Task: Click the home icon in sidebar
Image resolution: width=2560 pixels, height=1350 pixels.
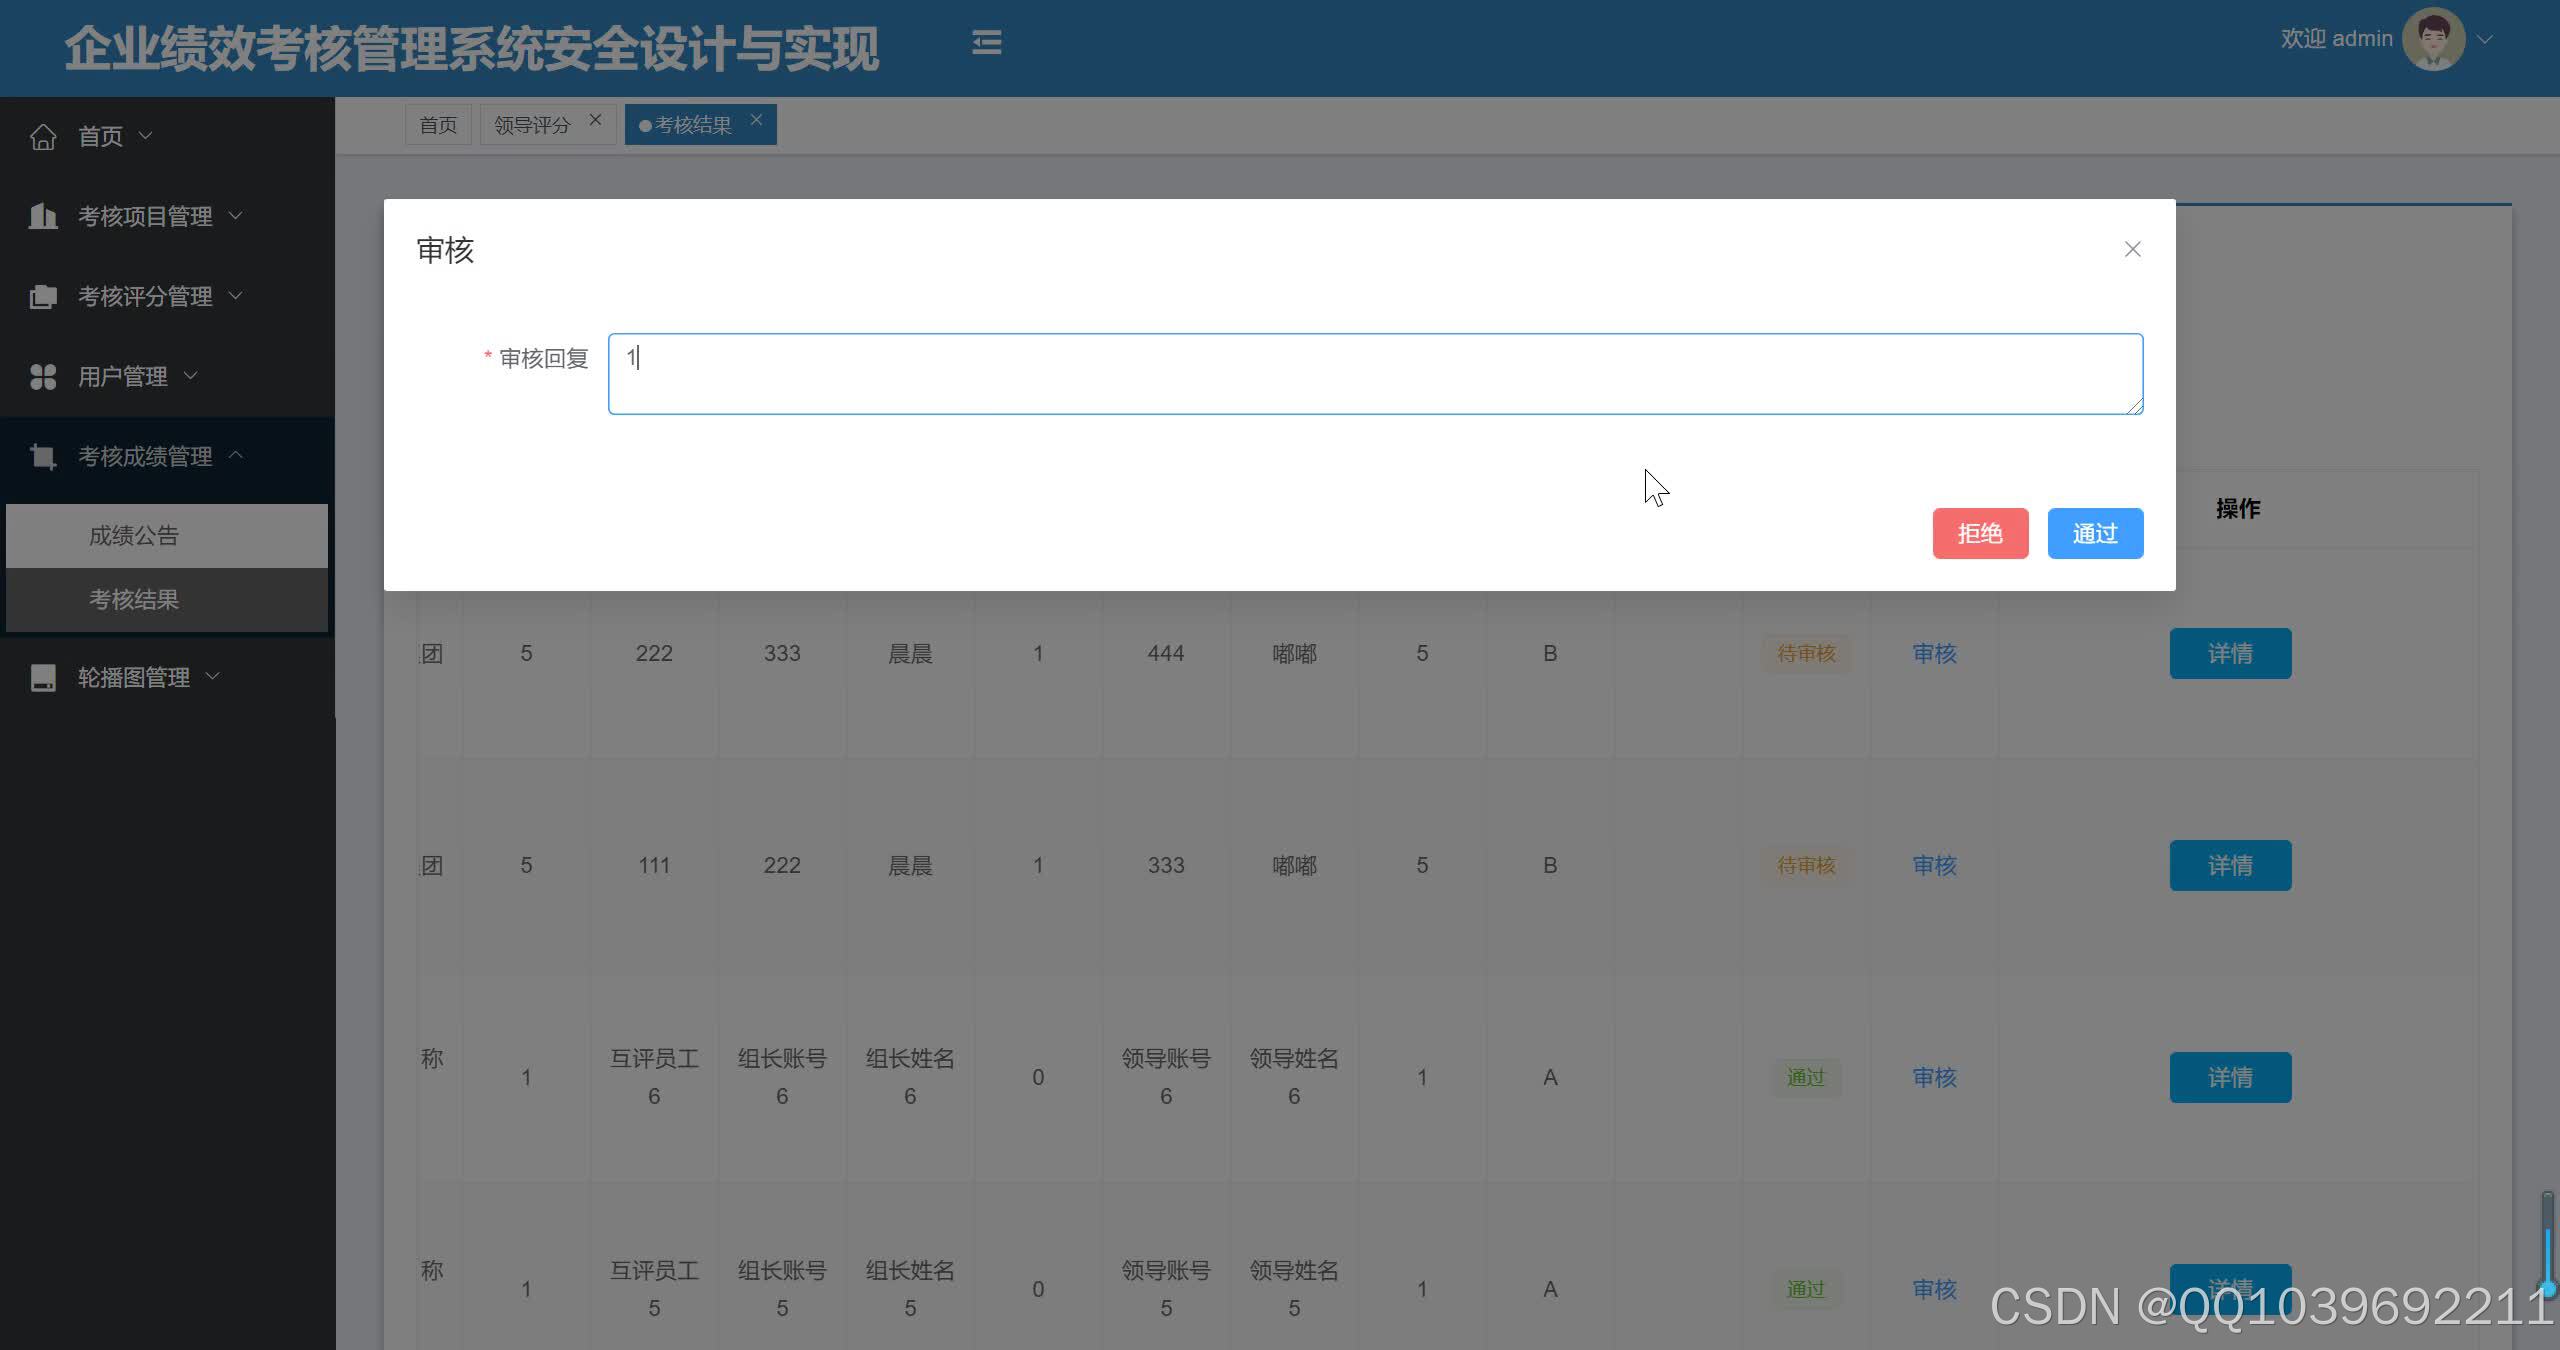Action: [x=43, y=136]
